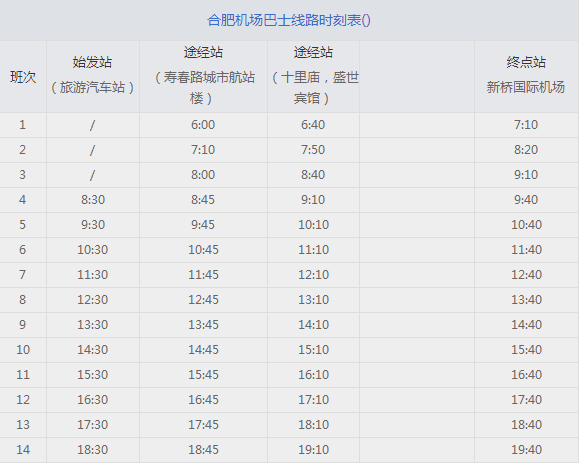Screen dimensions: 580x463
Task: Select the 8:30 departure time cell
Action: (93, 200)
